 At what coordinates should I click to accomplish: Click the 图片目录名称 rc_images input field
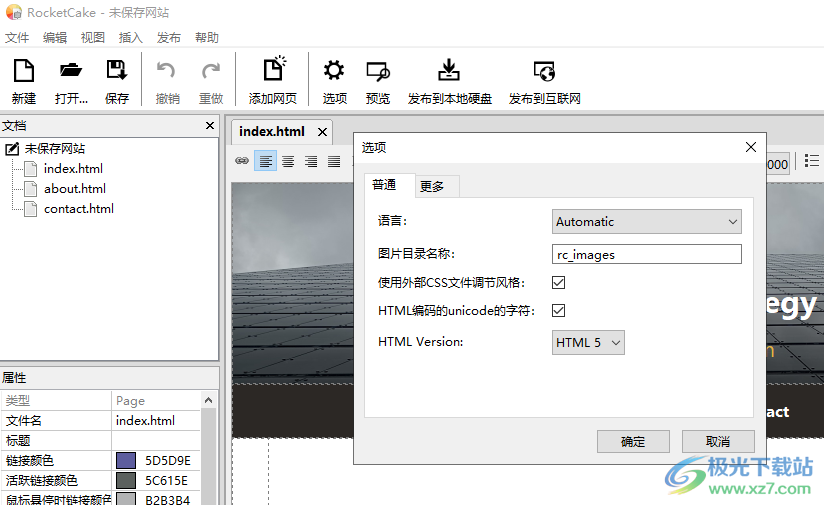[x=647, y=254]
